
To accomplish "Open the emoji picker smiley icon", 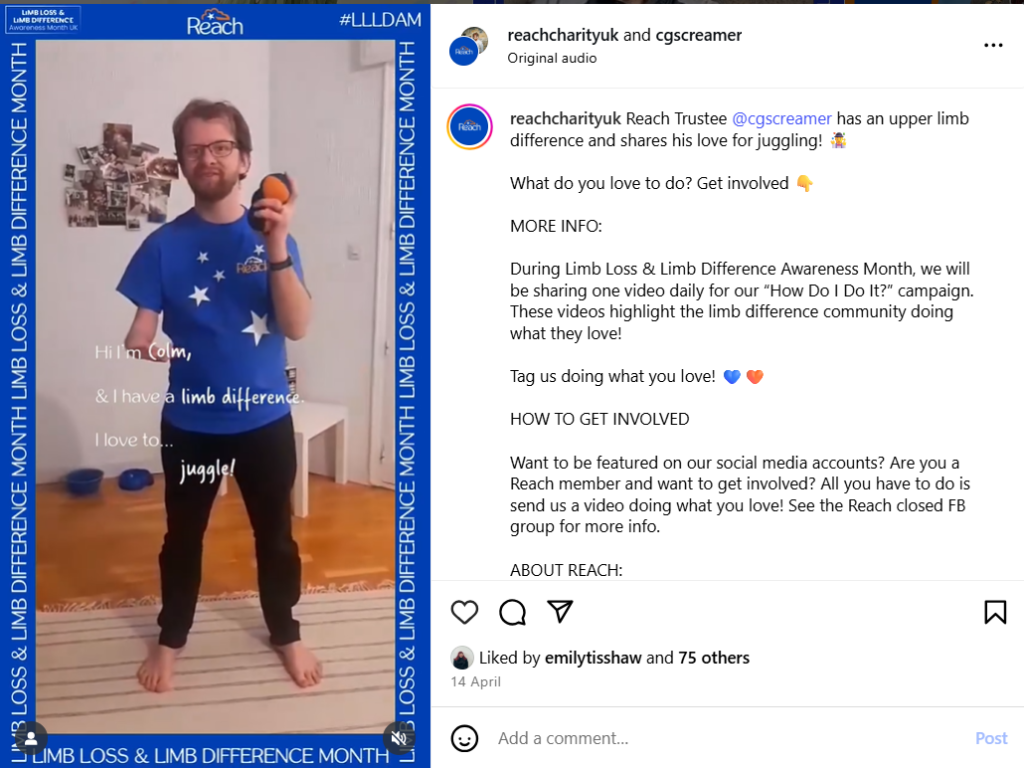I will click(464, 738).
